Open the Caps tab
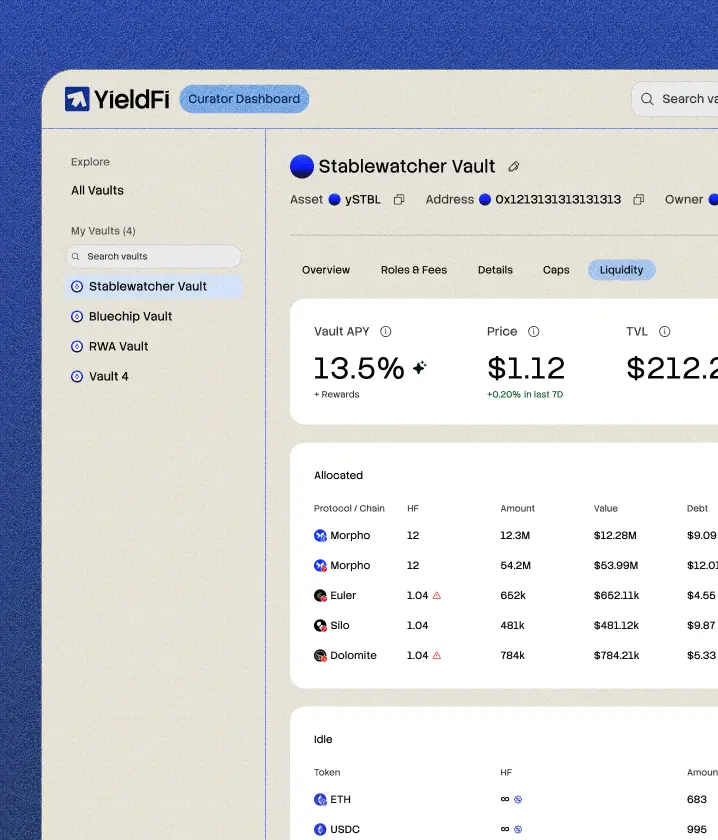718x840 pixels. pos(556,270)
